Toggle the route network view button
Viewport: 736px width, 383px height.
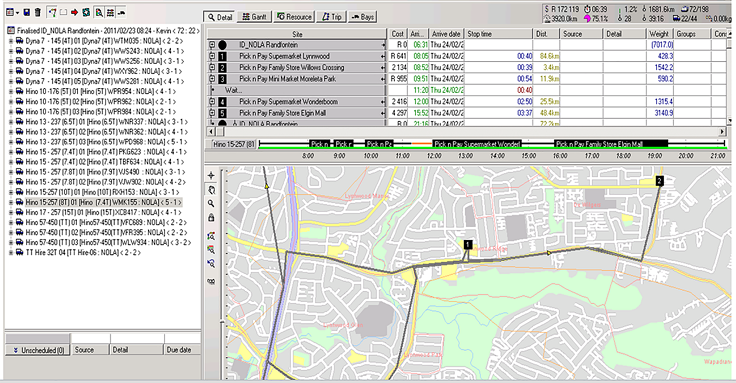click(x=52, y=12)
